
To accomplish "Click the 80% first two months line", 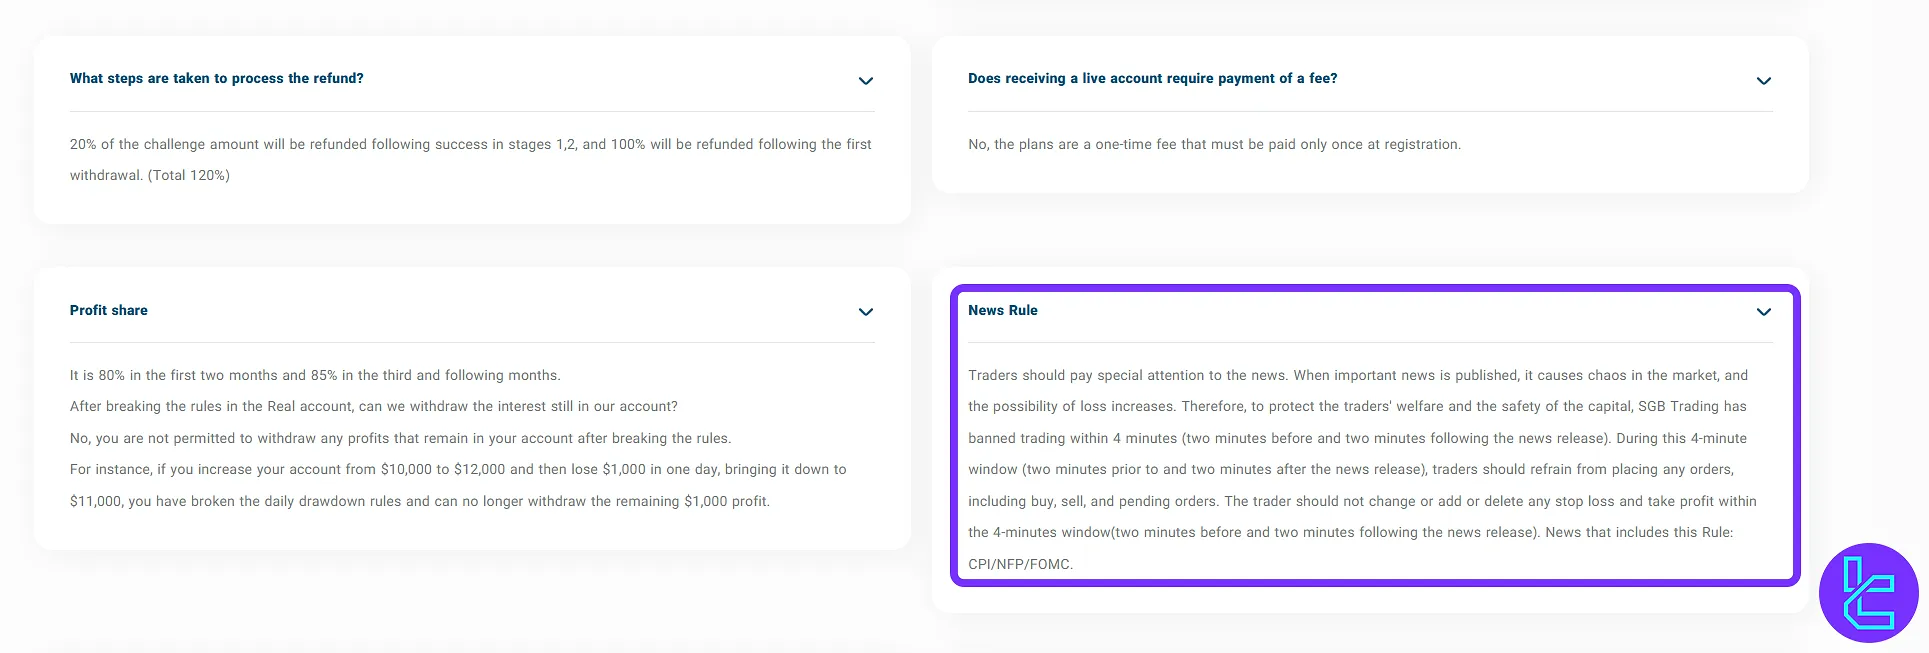I will (x=315, y=375).
